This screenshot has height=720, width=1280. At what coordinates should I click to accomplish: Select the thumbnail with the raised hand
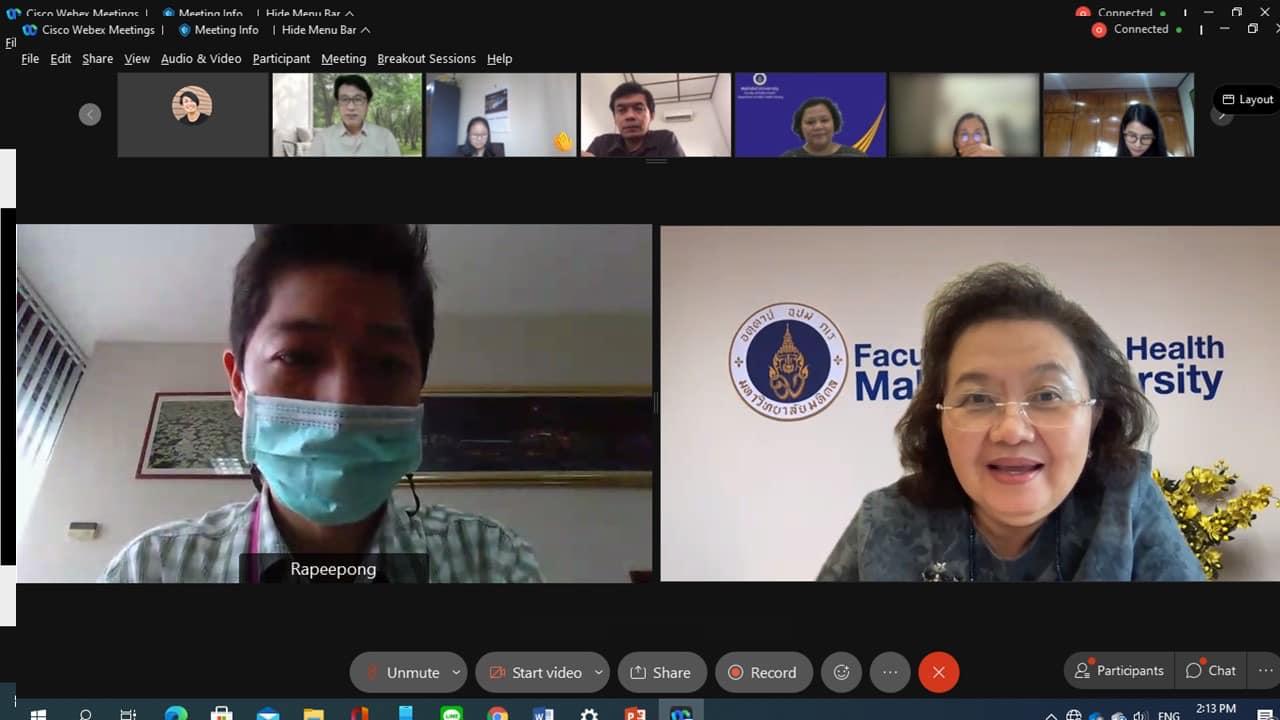501,115
